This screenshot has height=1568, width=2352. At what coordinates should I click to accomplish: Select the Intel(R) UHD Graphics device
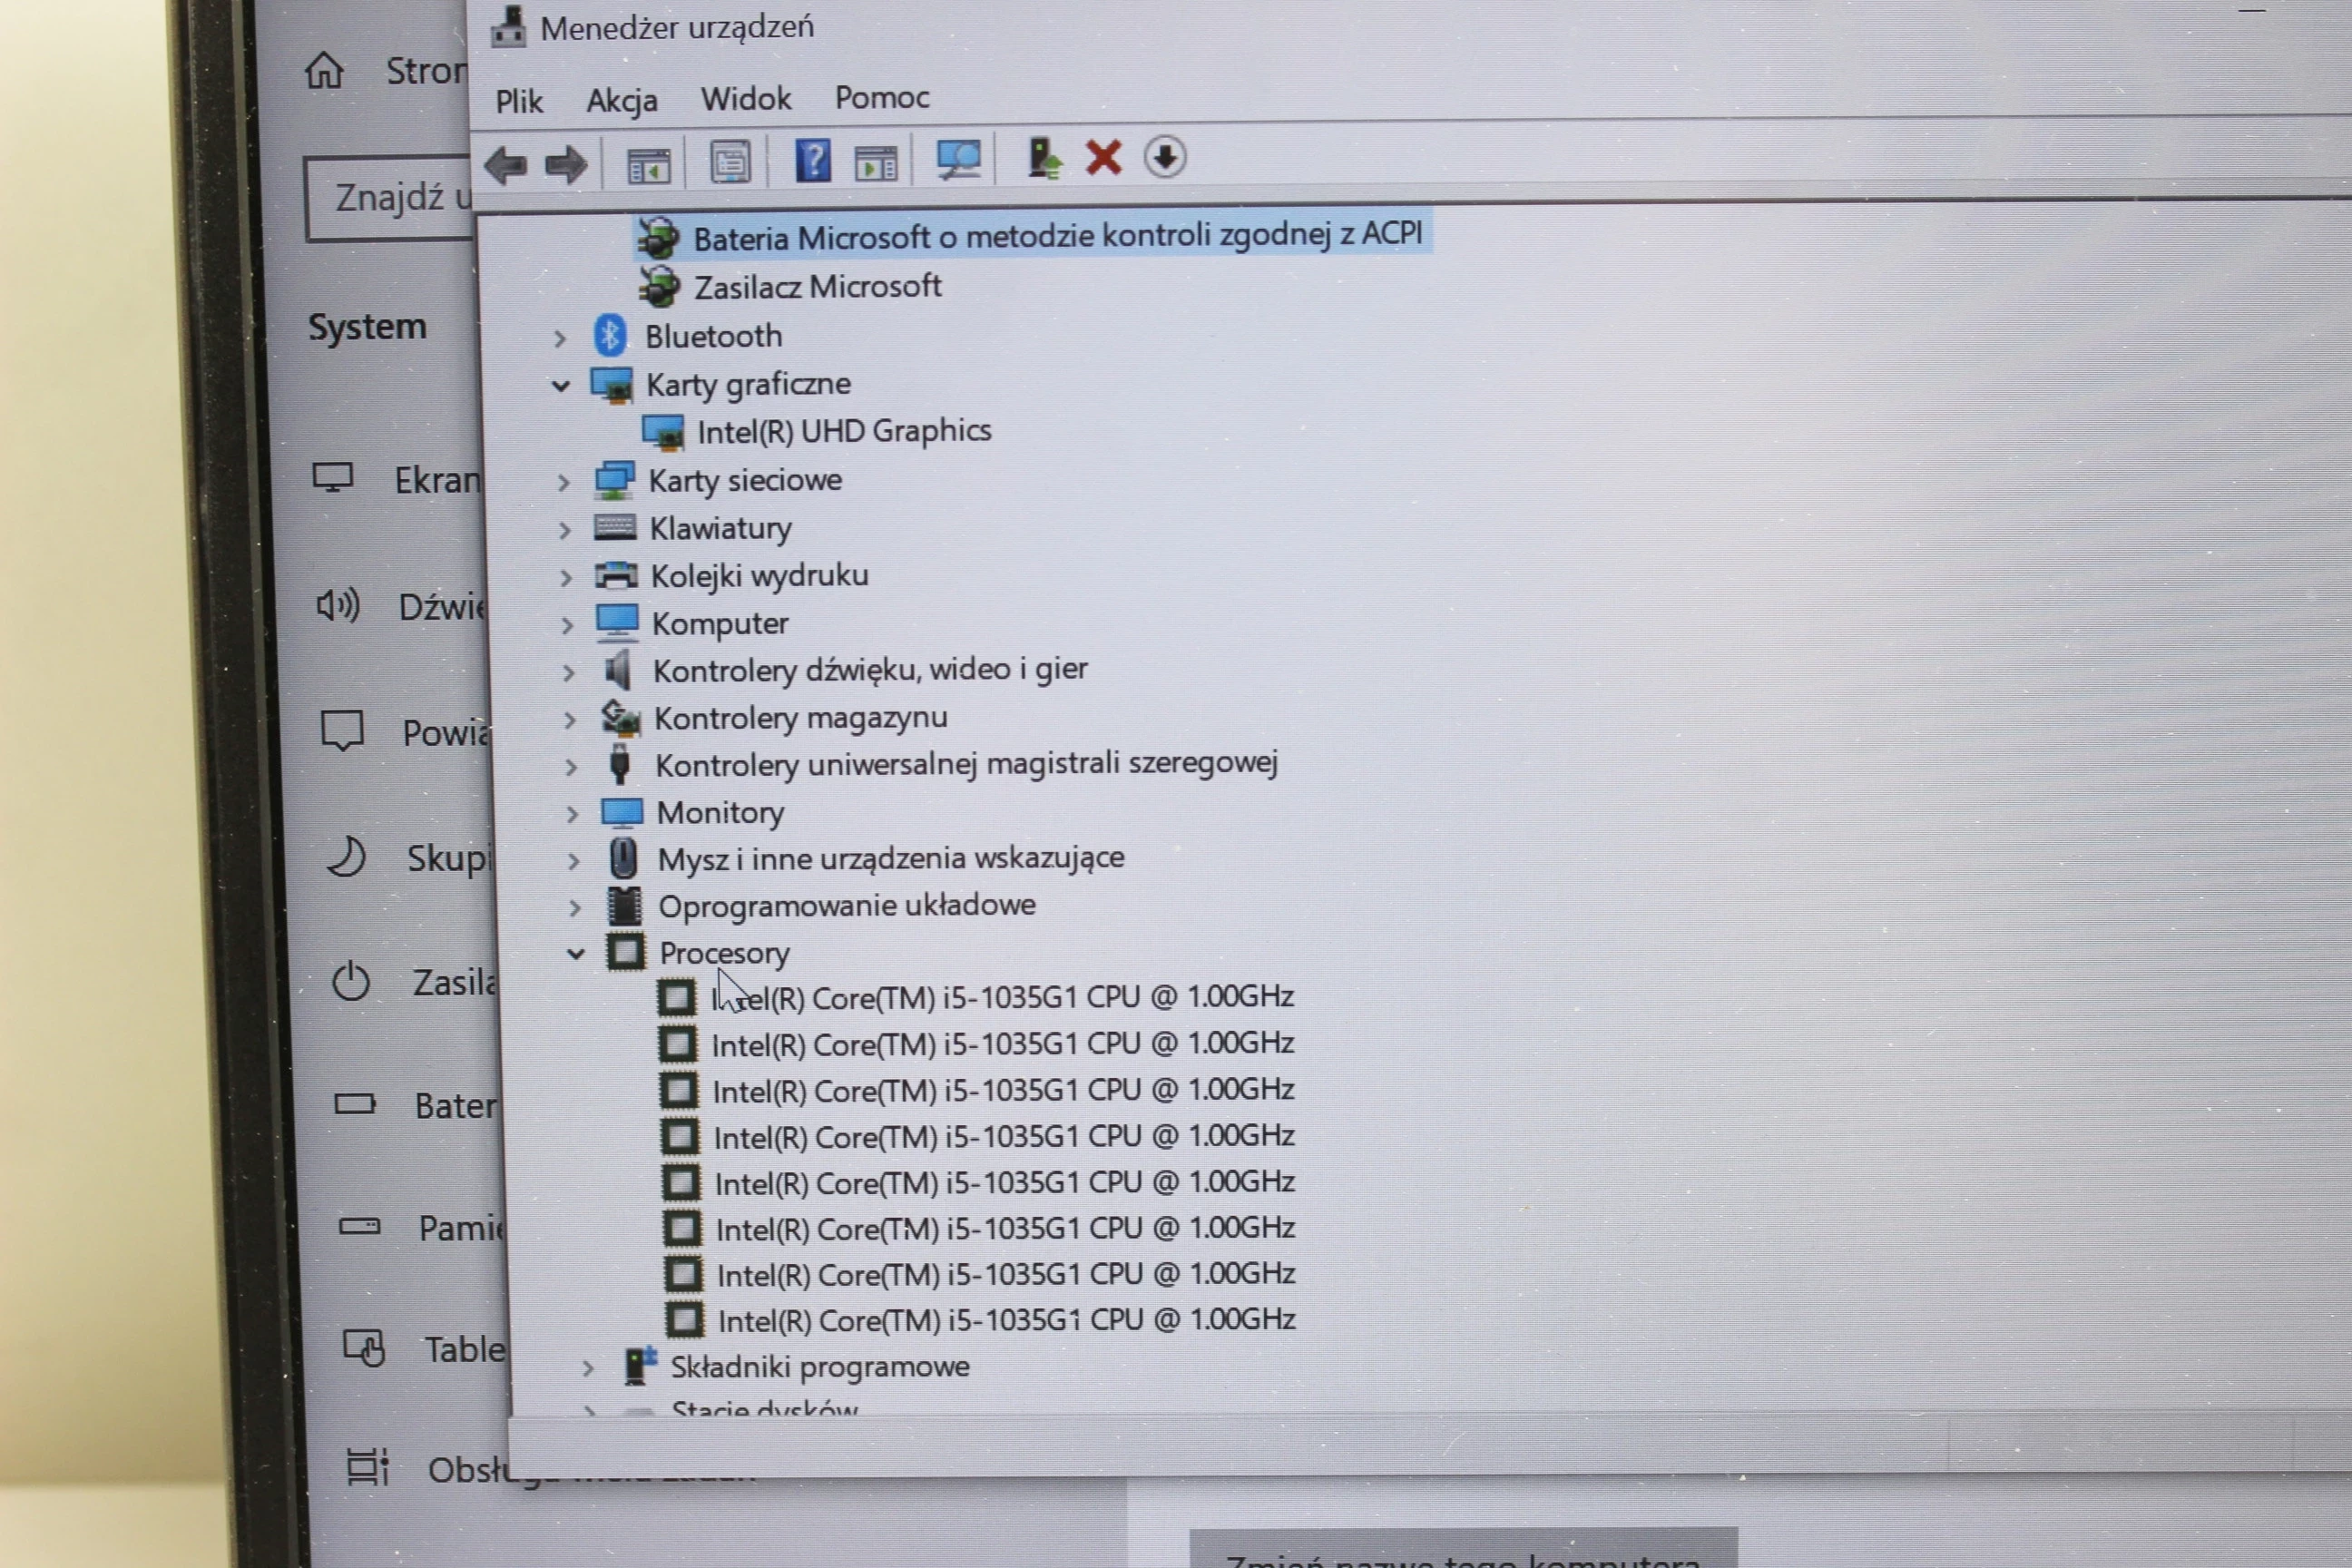coord(843,431)
